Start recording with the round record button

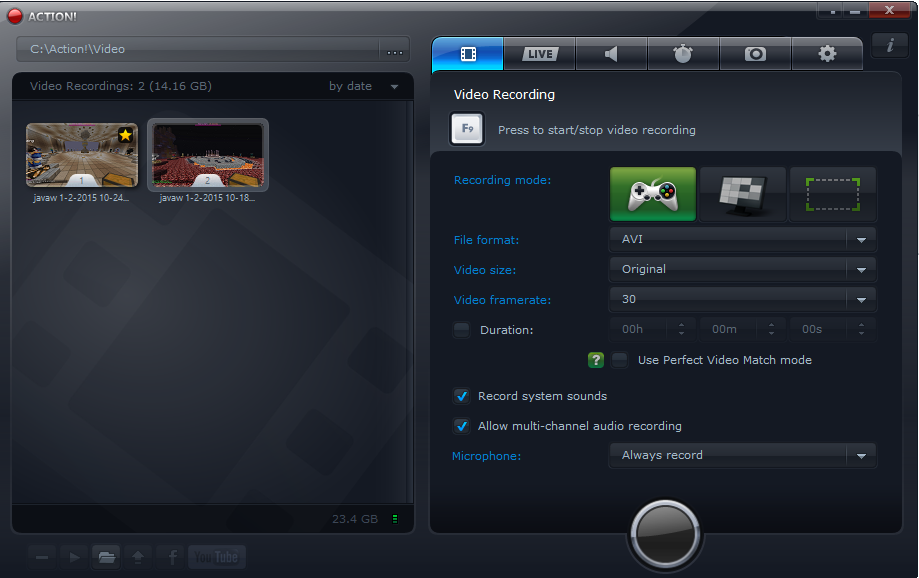tap(665, 534)
